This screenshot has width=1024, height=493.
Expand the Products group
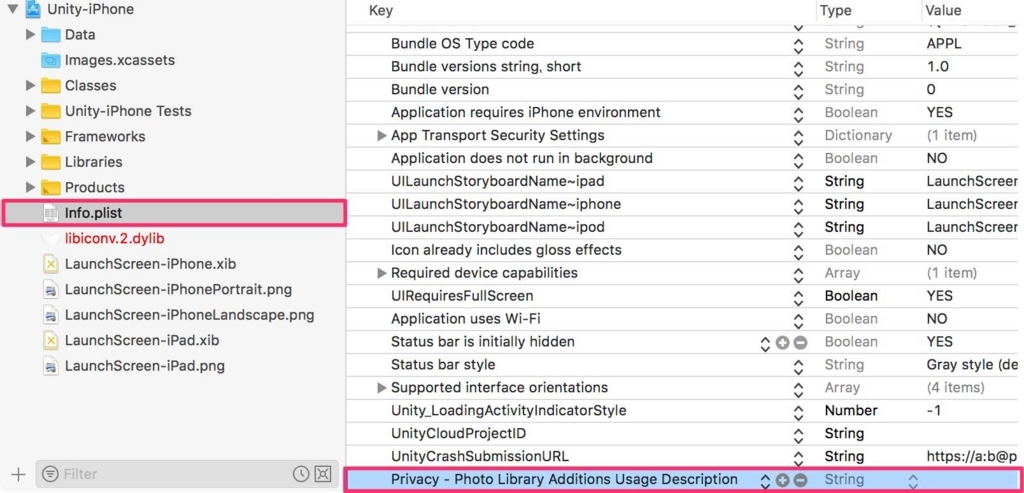point(30,187)
